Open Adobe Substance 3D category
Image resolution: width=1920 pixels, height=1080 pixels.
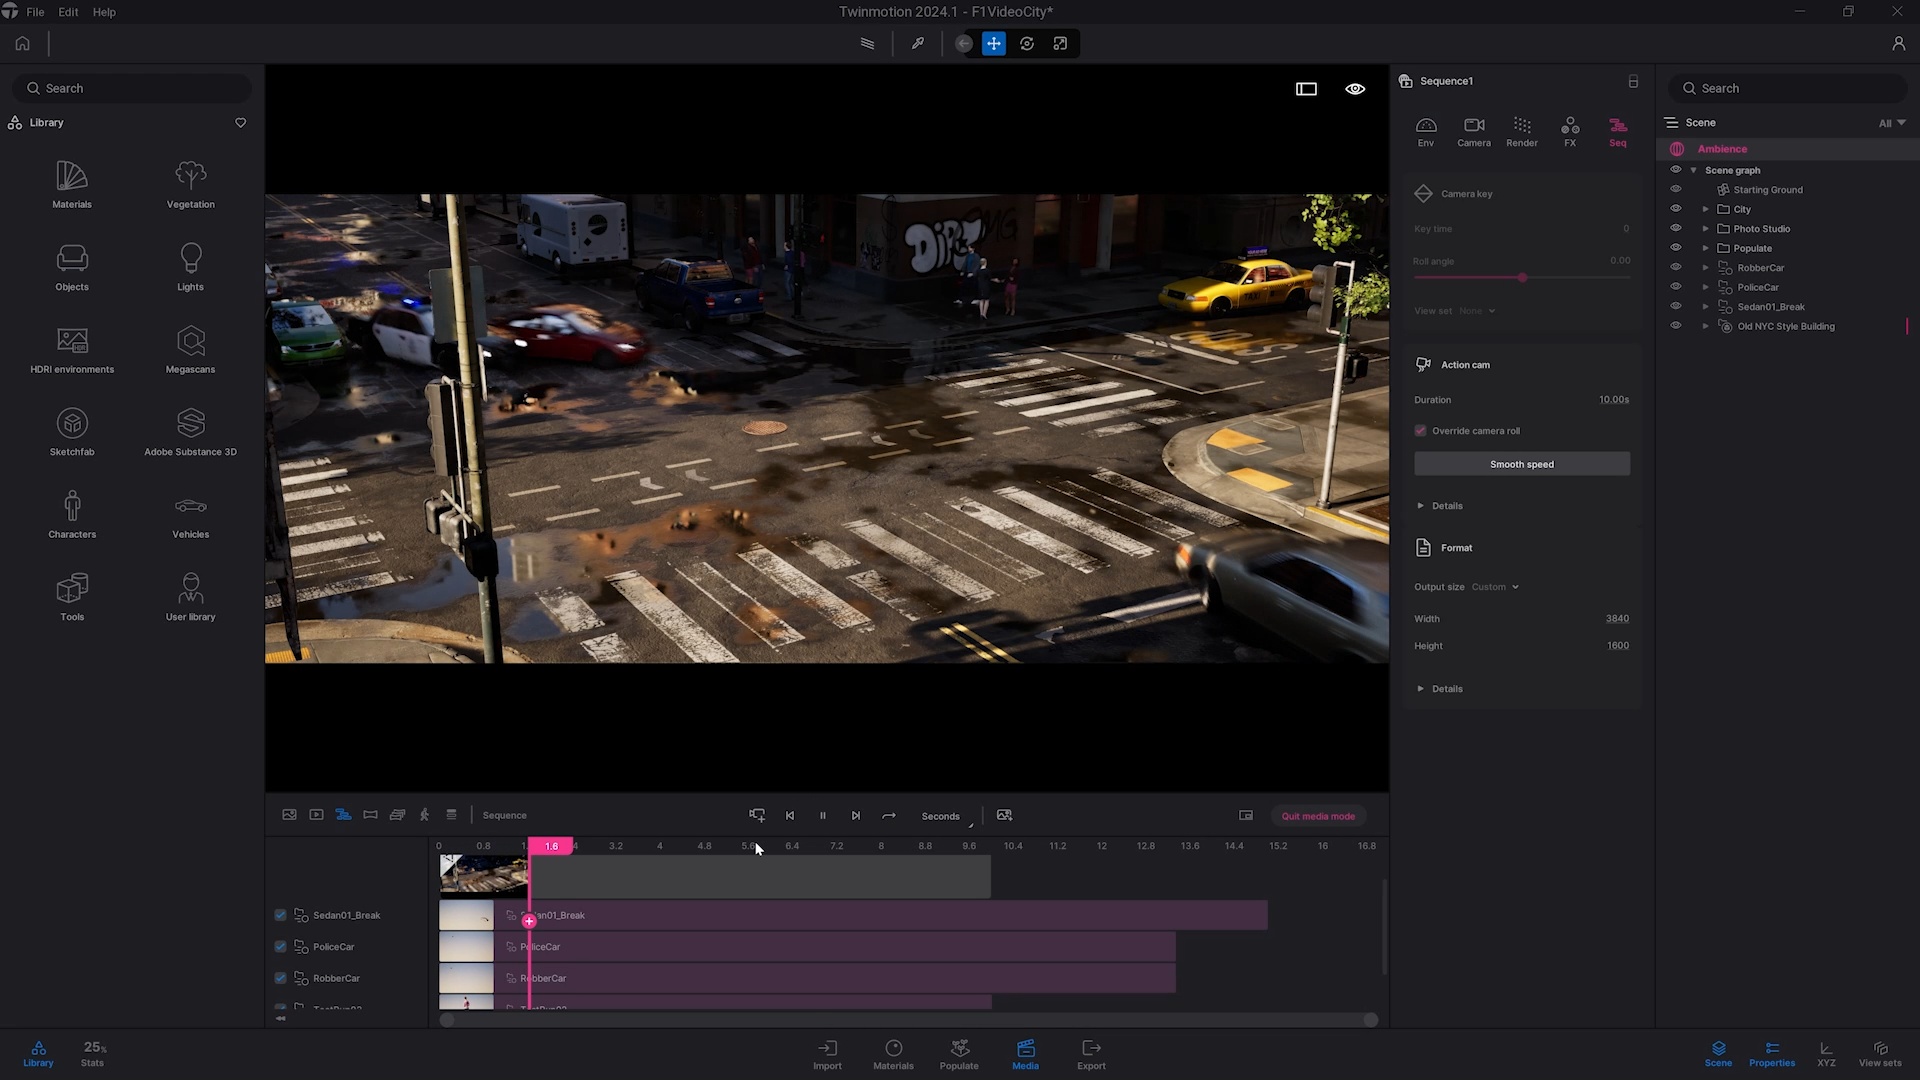pos(190,432)
